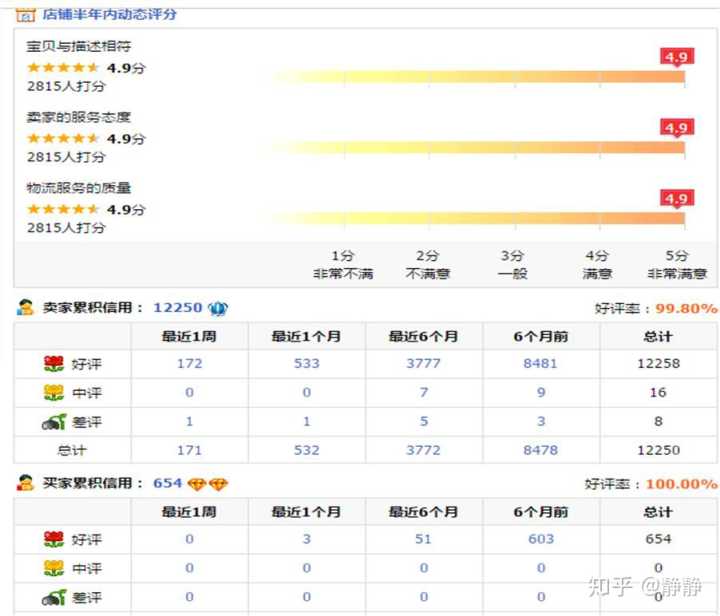Click the 5分 非常满意 scale label
Screen dimensions: 720x616
tap(677, 265)
